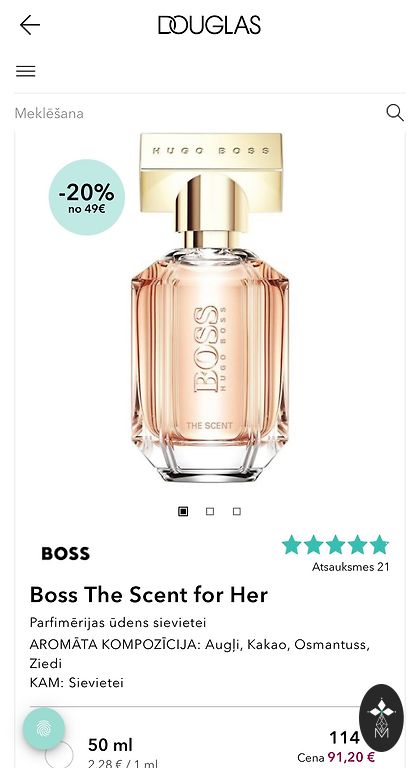This screenshot has width=420, height=768.
Task: Select the 50 ml size radio button
Action: (x=59, y=754)
